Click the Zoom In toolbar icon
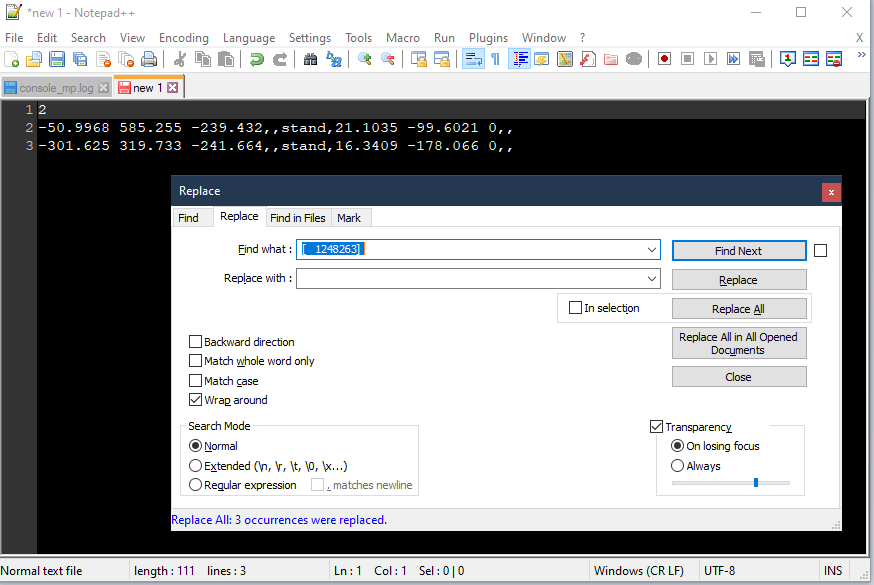The image size is (874, 585). (x=365, y=59)
